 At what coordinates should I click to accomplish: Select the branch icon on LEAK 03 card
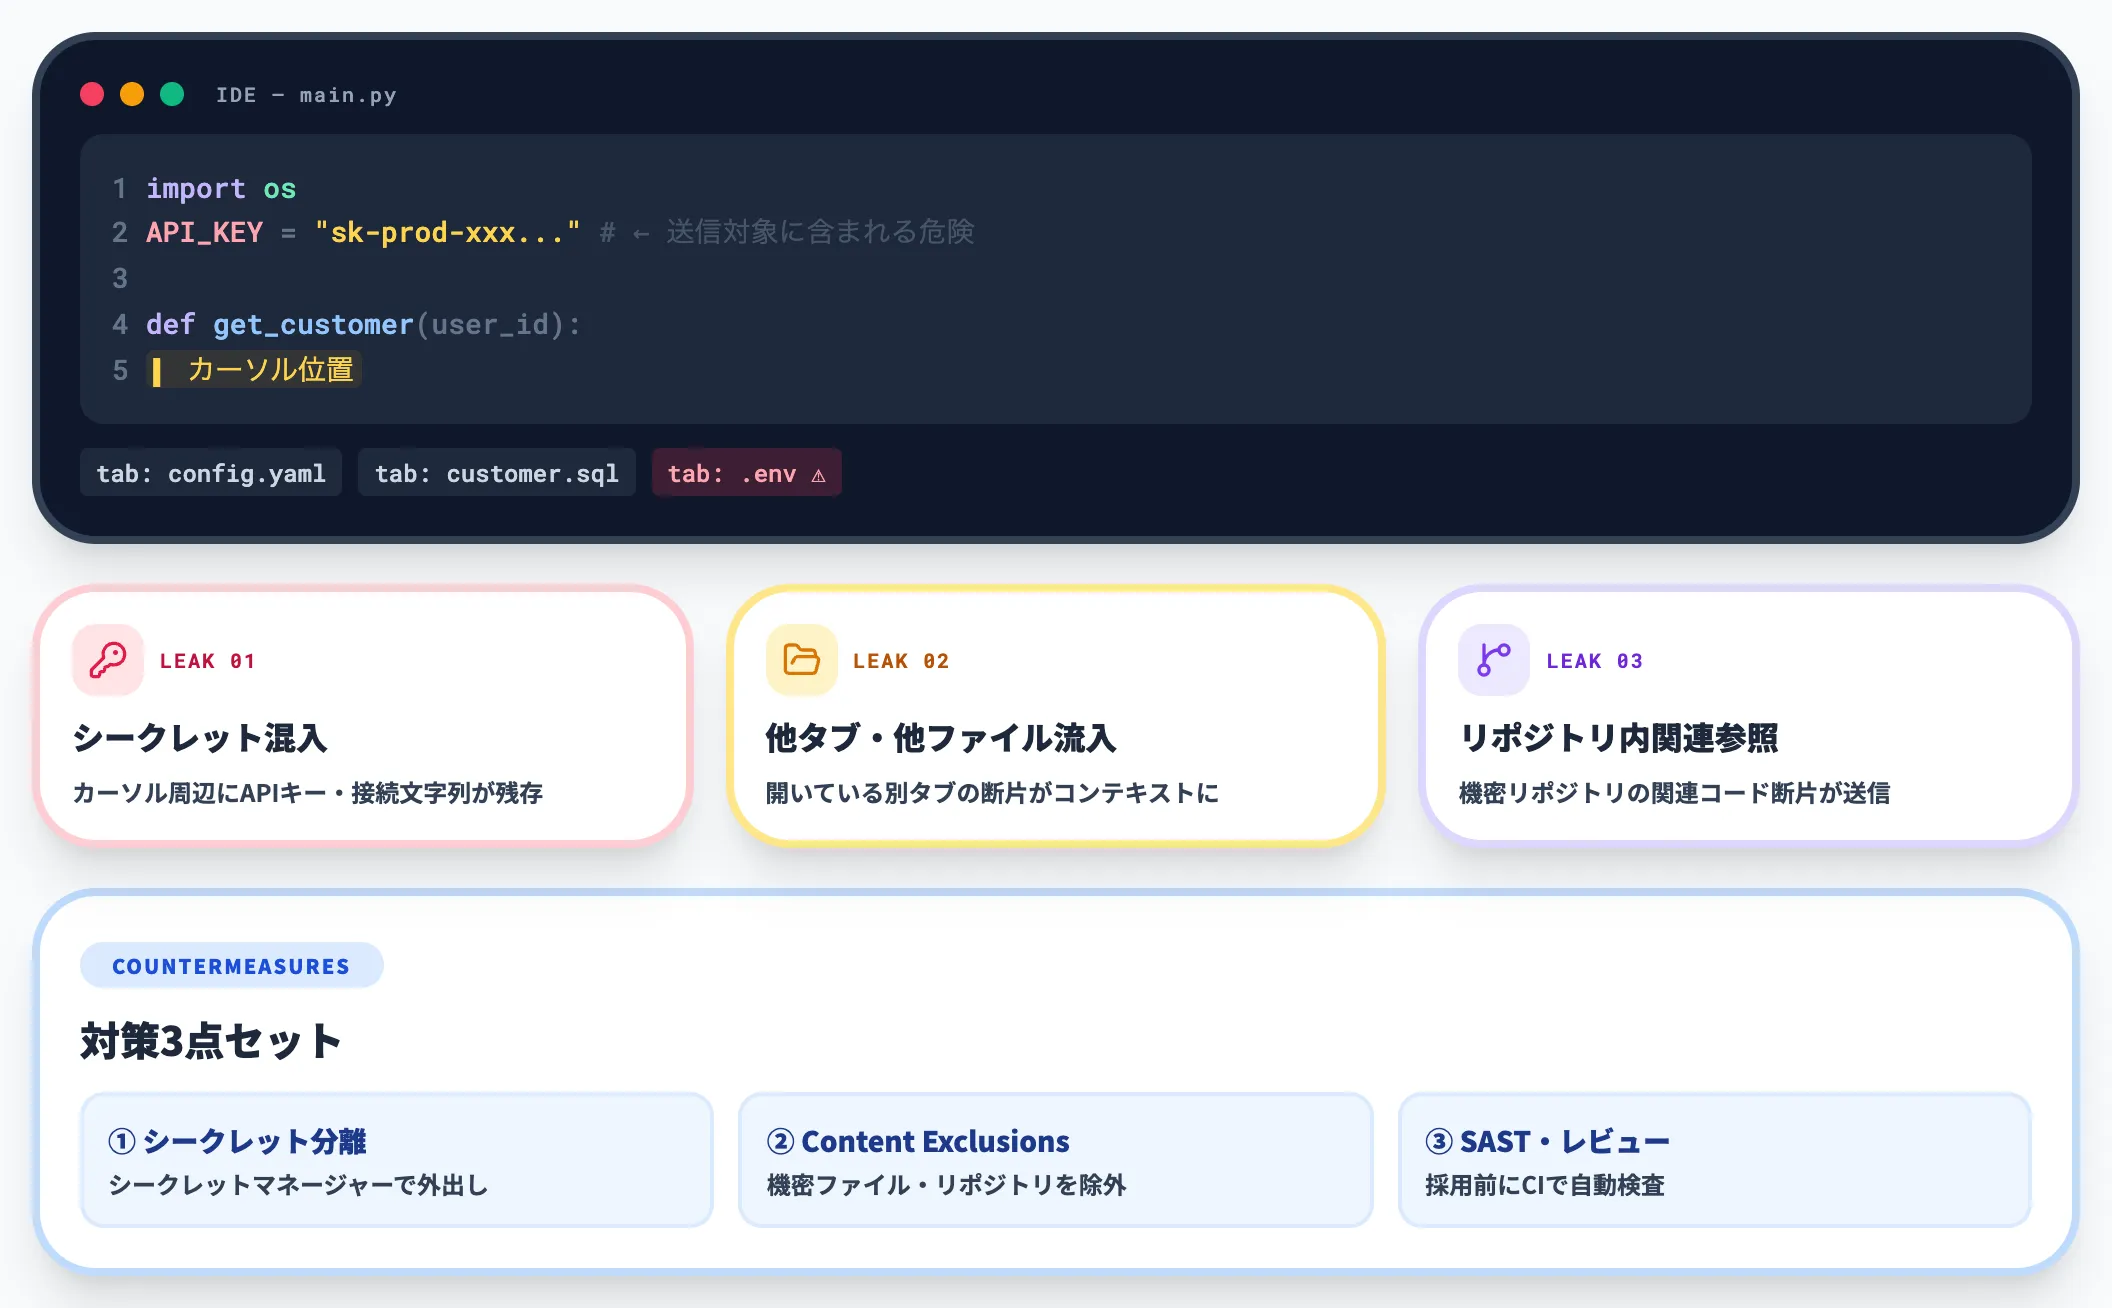click(x=1492, y=660)
